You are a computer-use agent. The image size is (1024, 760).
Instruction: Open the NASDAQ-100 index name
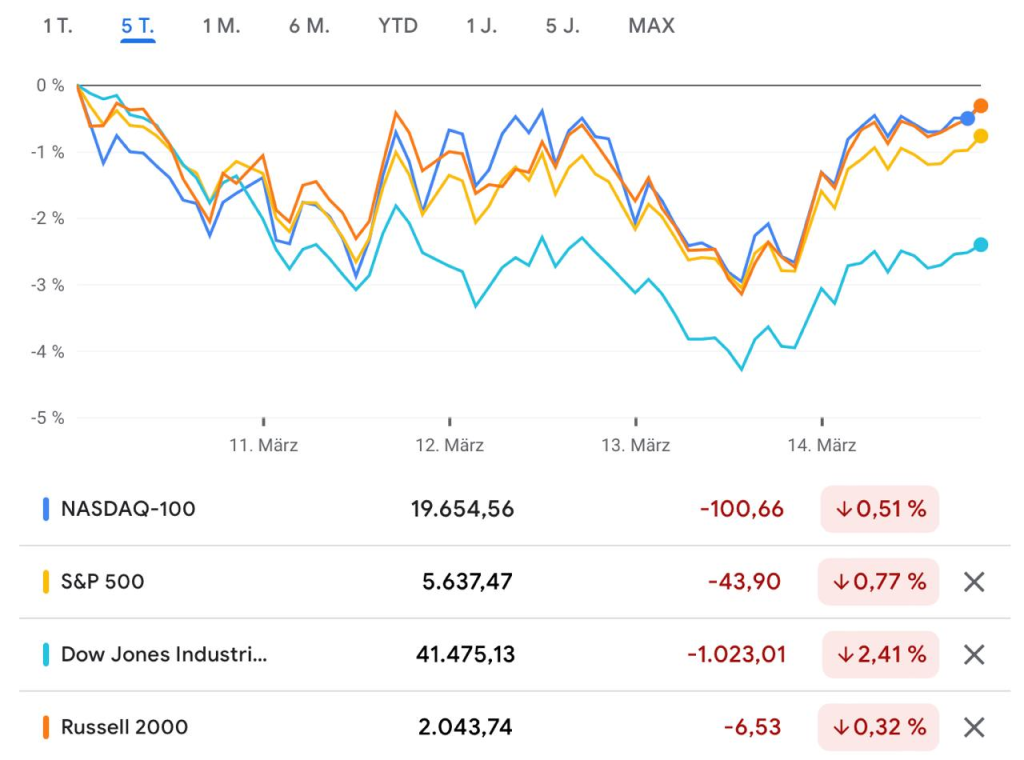tap(128, 509)
